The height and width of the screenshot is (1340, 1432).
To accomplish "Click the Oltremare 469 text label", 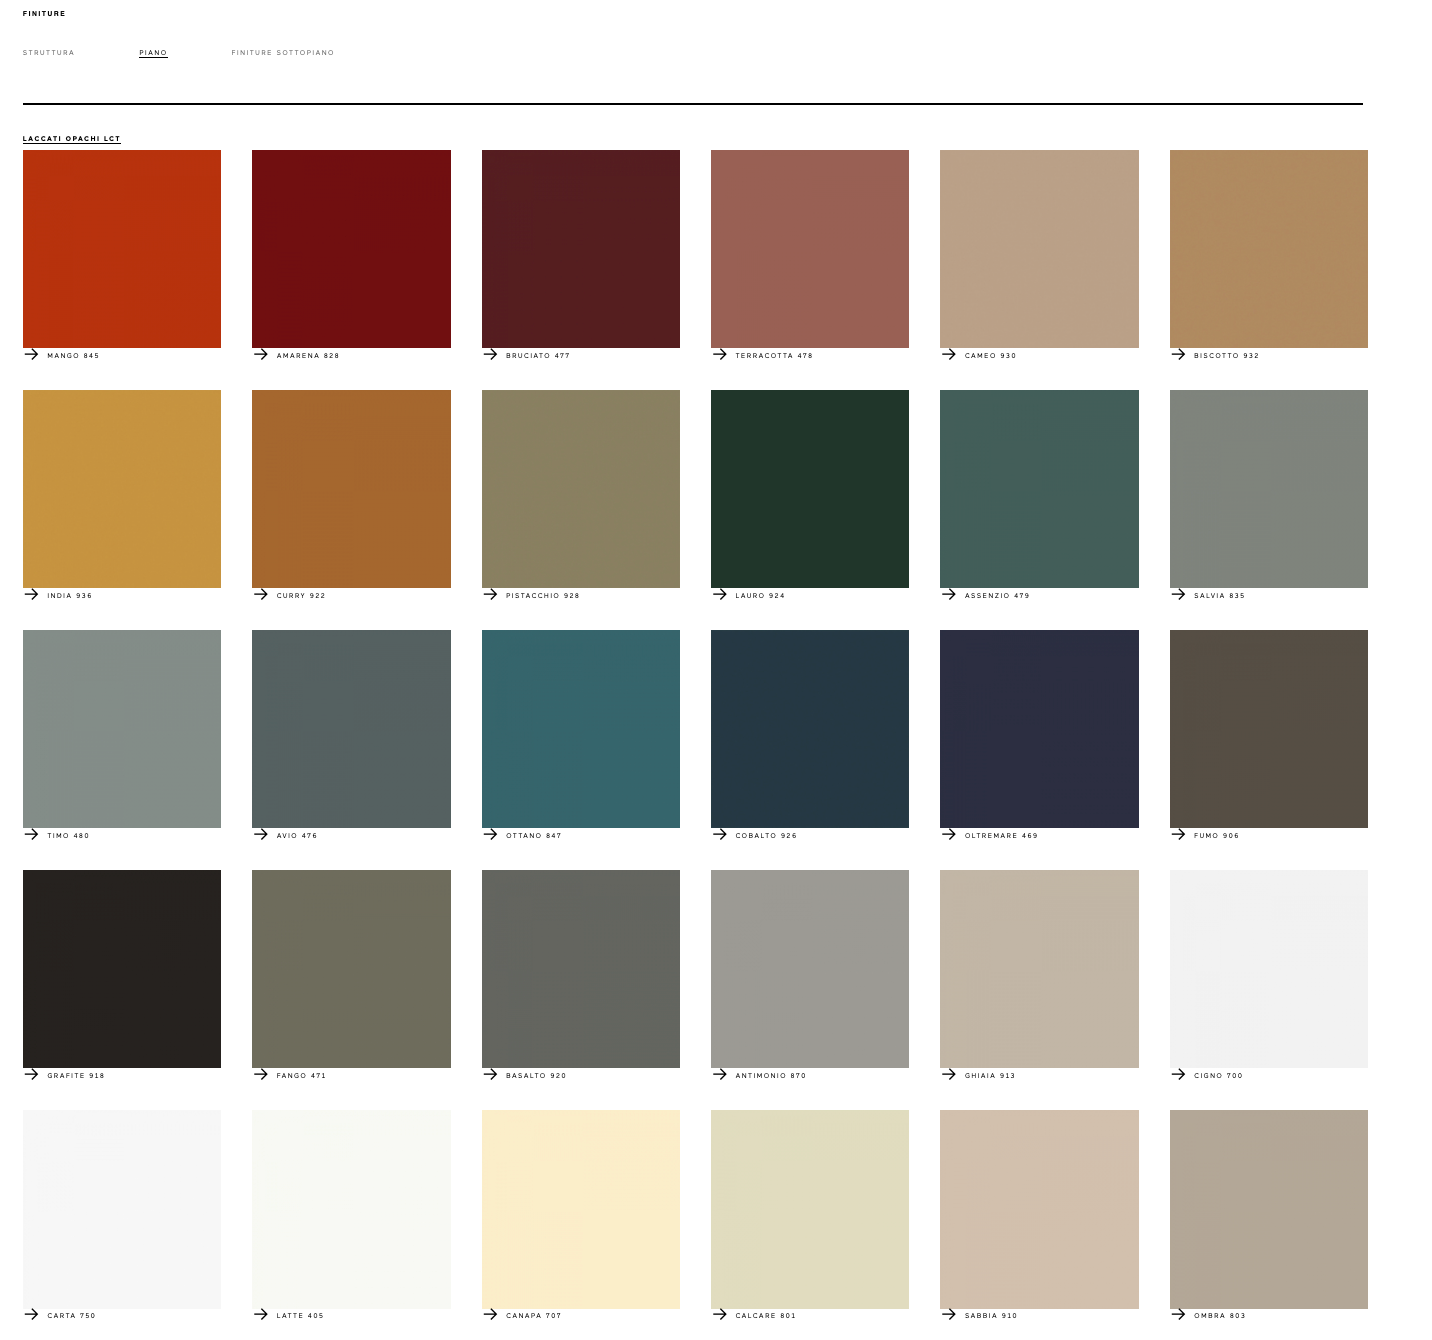I will (1001, 836).
